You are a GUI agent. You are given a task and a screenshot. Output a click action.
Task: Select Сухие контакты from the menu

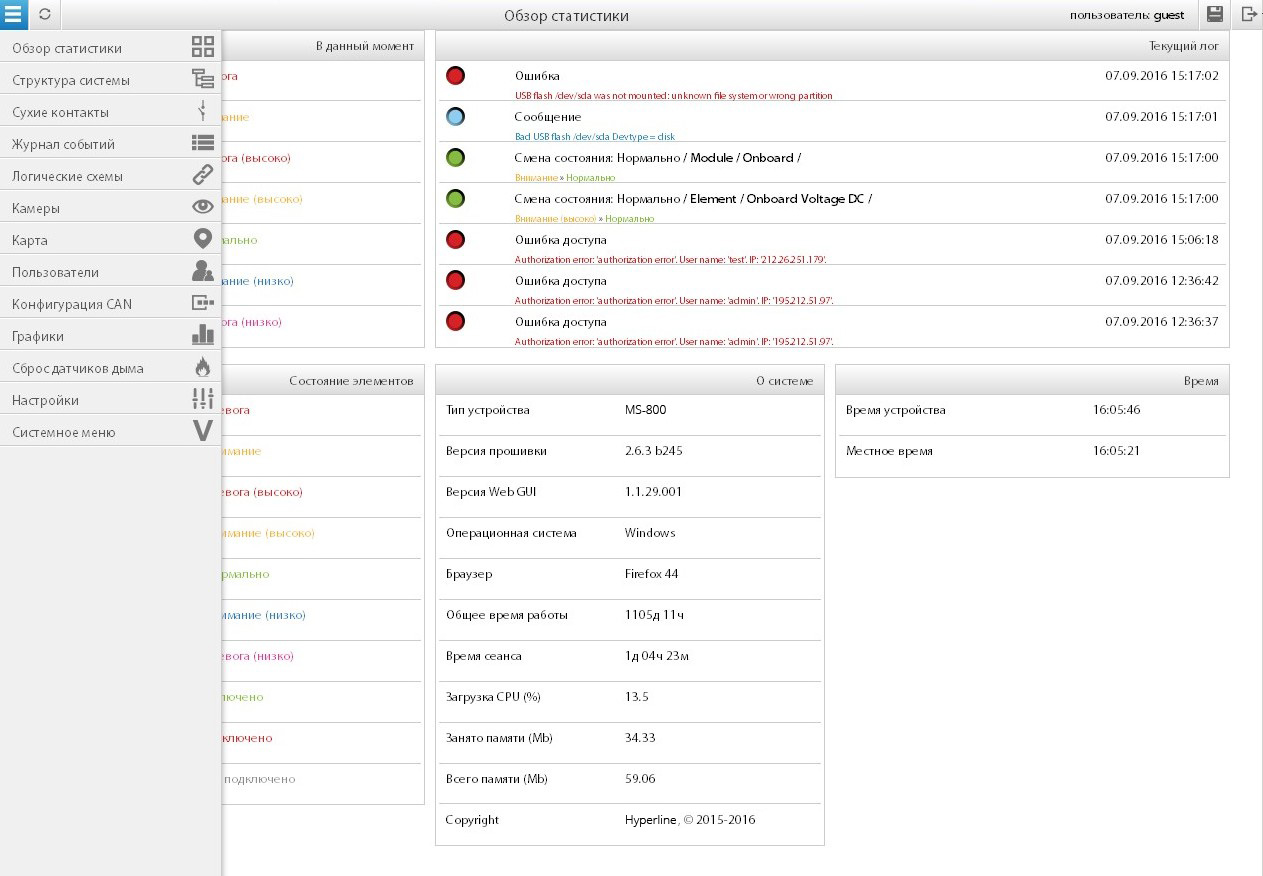[x=110, y=111]
